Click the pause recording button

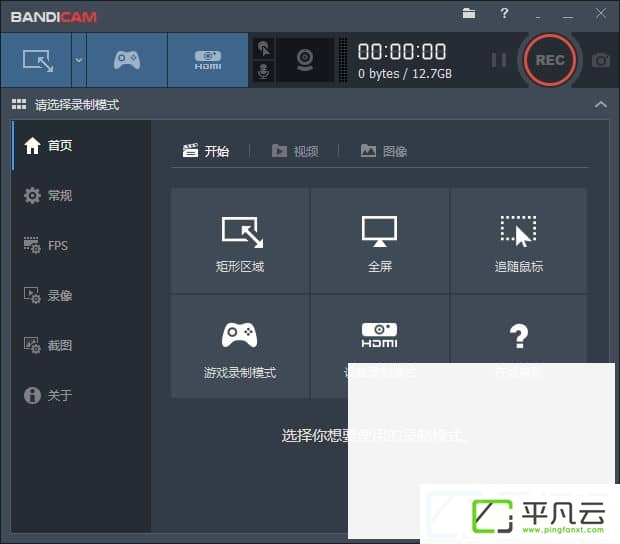click(499, 60)
